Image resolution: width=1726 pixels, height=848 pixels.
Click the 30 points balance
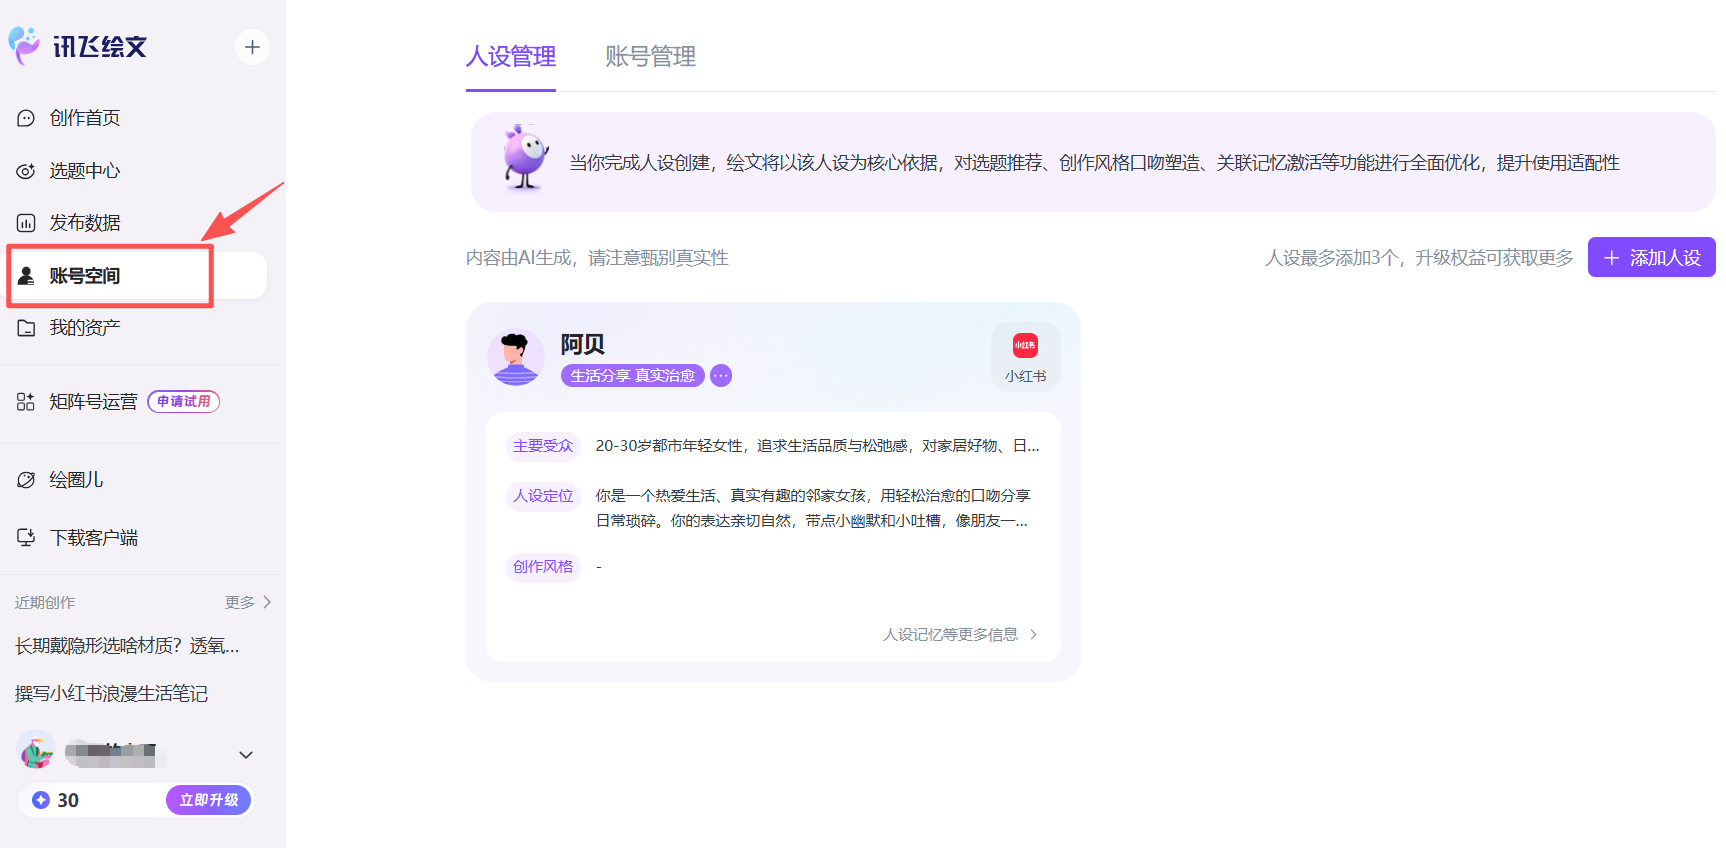pyautogui.click(x=68, y=800)
